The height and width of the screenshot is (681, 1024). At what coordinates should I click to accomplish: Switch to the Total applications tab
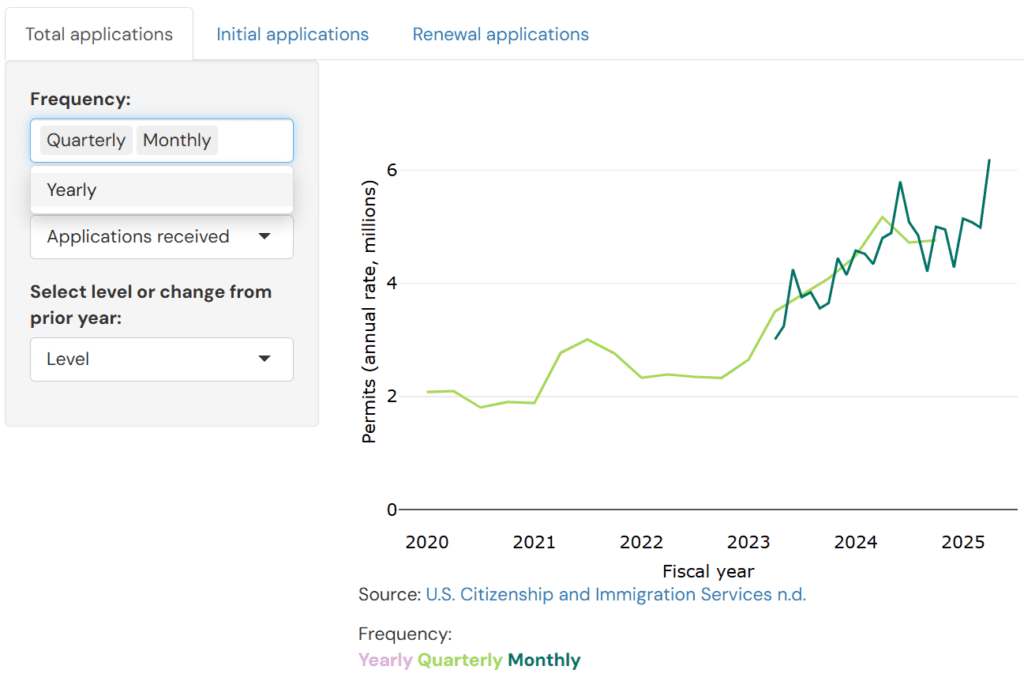(99, 34)
